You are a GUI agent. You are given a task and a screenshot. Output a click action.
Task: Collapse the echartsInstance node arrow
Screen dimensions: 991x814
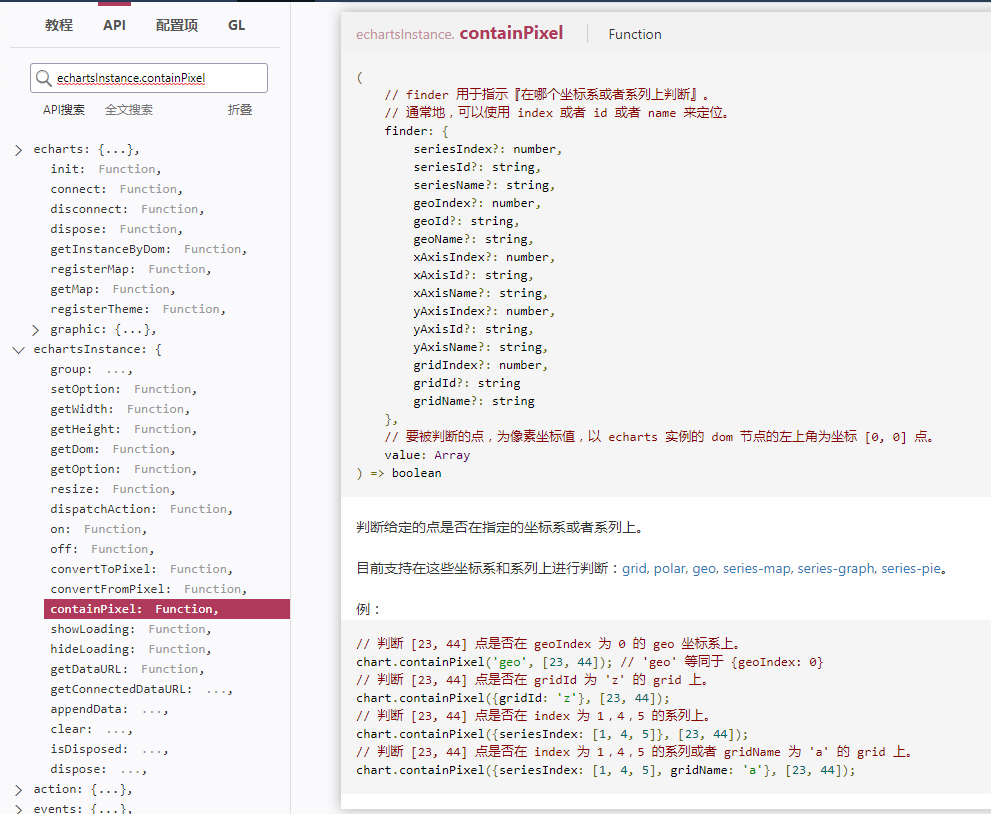pyautogui.click(x=18, y=349)
